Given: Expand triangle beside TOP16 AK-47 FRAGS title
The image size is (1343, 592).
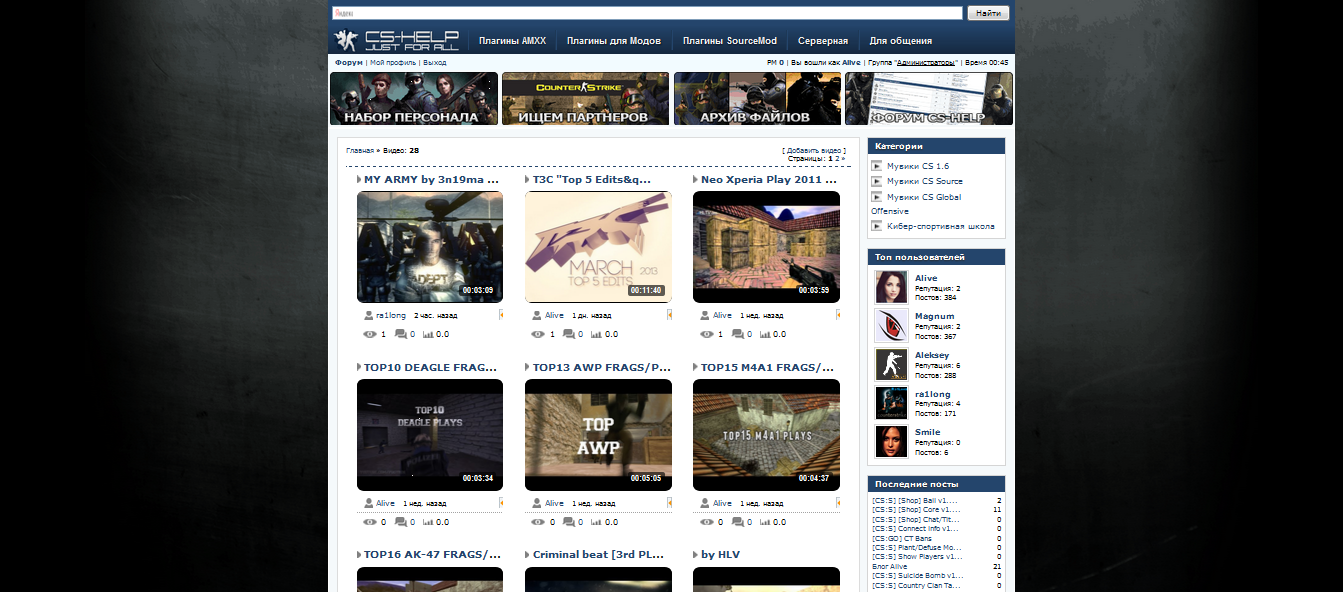Looking at the screenshot, I should (359, 554).
